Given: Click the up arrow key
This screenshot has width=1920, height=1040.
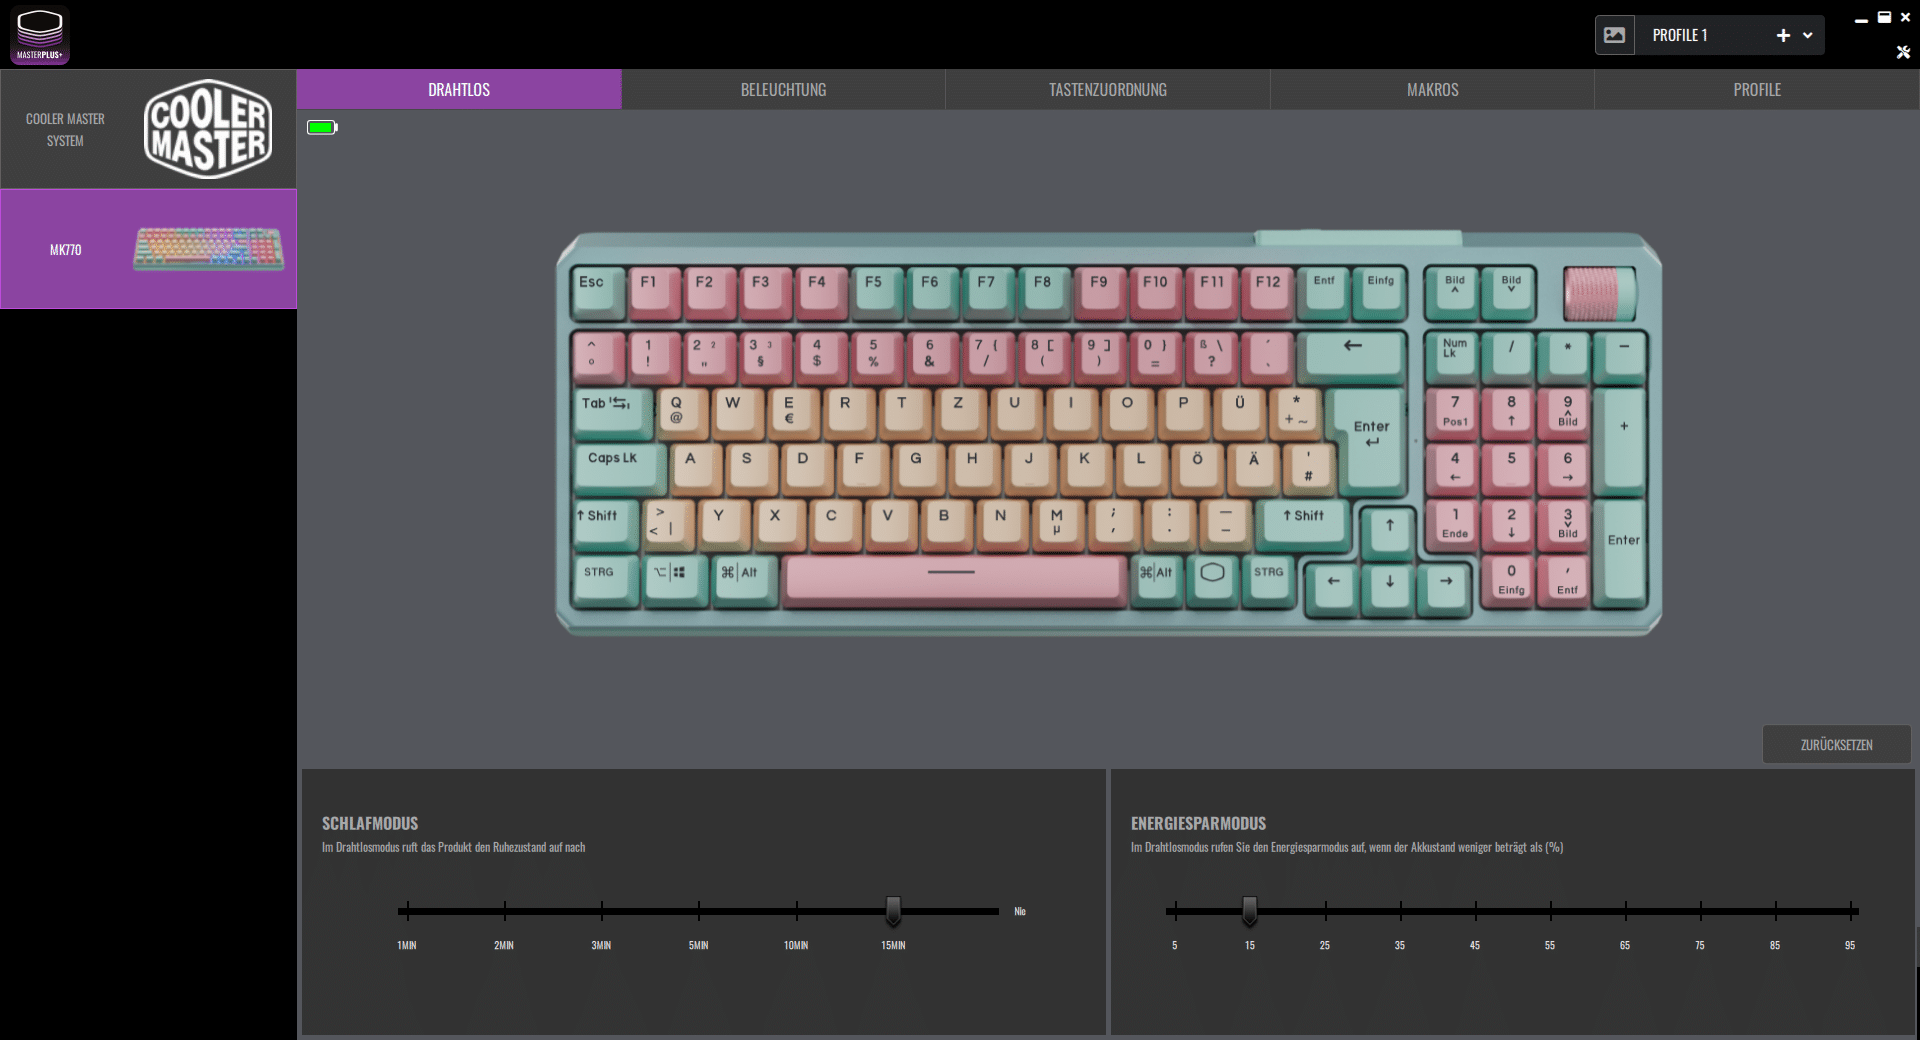Looking at the screenshot, I should (x=1389, y=525).
